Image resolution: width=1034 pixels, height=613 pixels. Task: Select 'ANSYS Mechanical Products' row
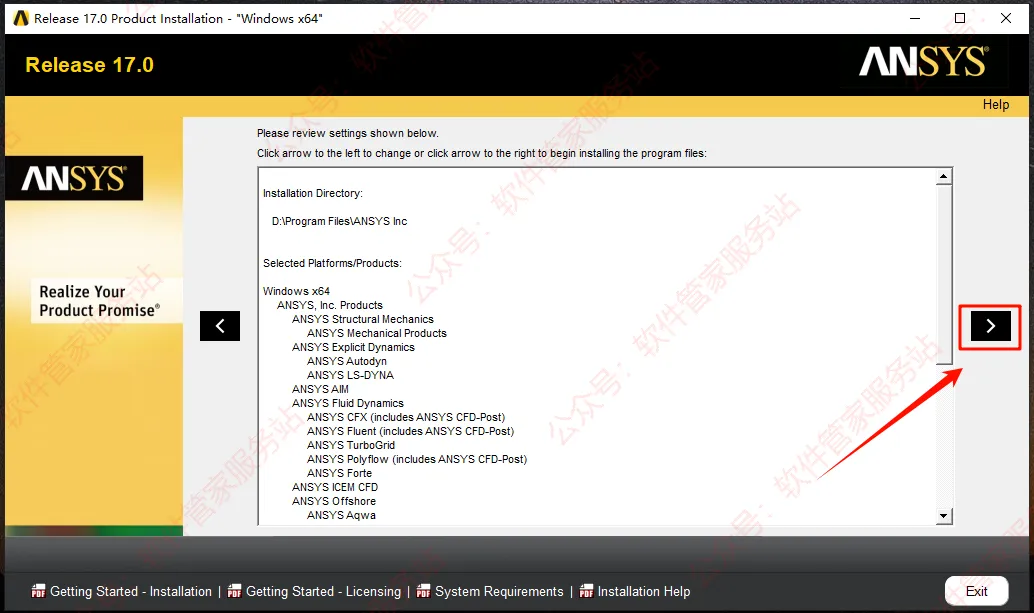(x=377, y=334)
